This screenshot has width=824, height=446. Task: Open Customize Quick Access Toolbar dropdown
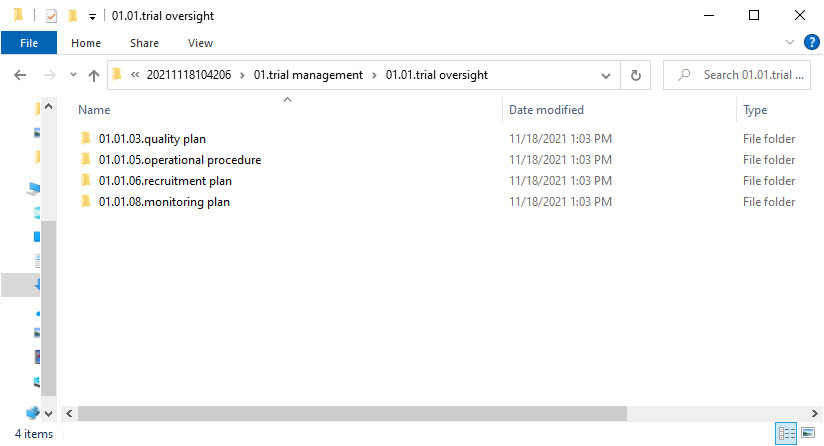93,17
